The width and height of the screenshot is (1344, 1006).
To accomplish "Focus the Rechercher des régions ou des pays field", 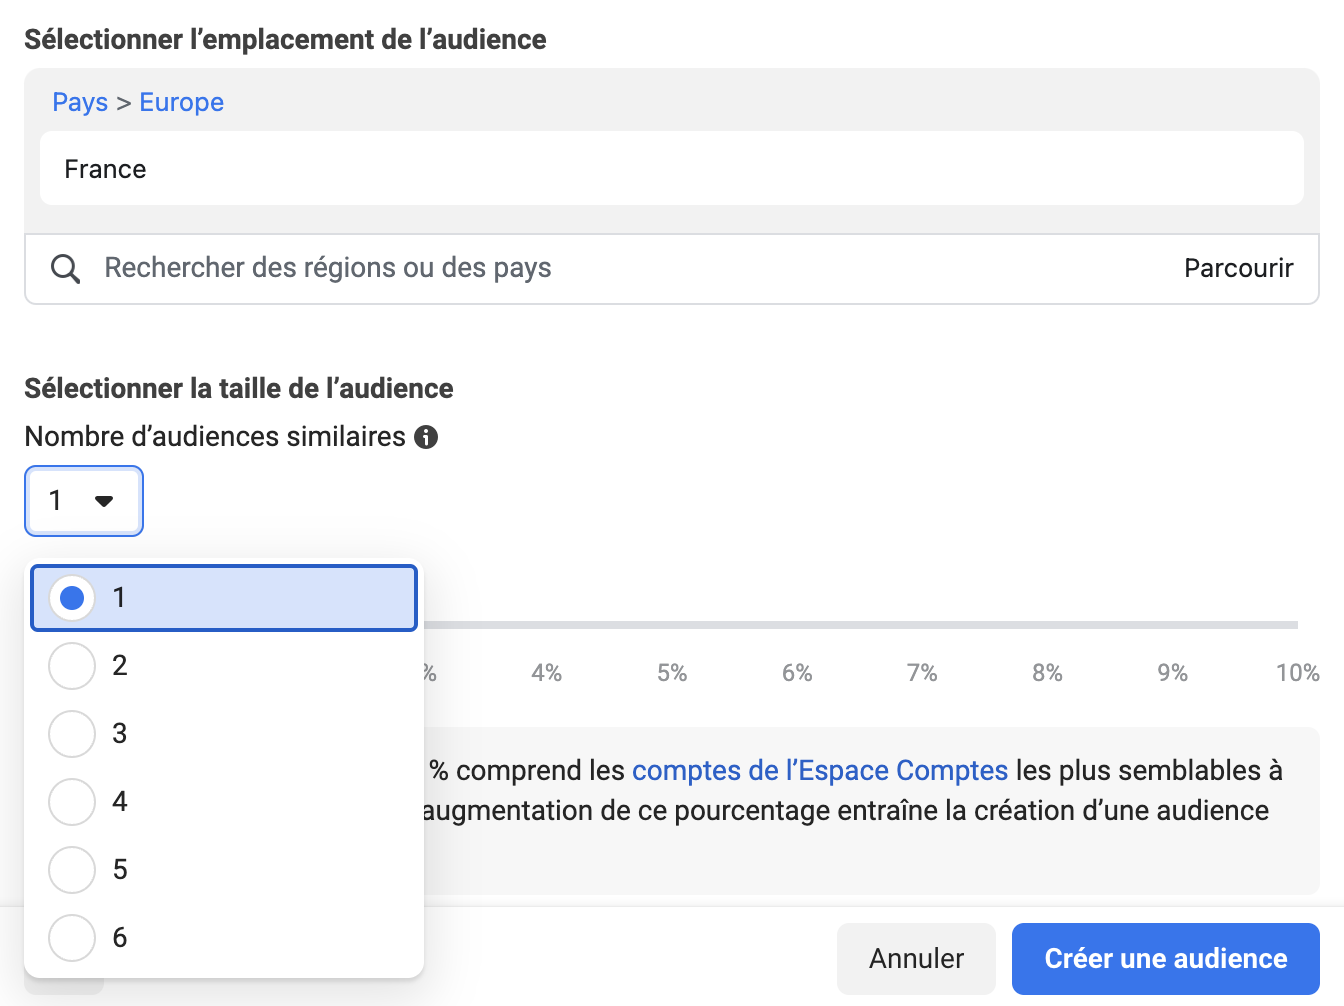I will click(600, 268).
